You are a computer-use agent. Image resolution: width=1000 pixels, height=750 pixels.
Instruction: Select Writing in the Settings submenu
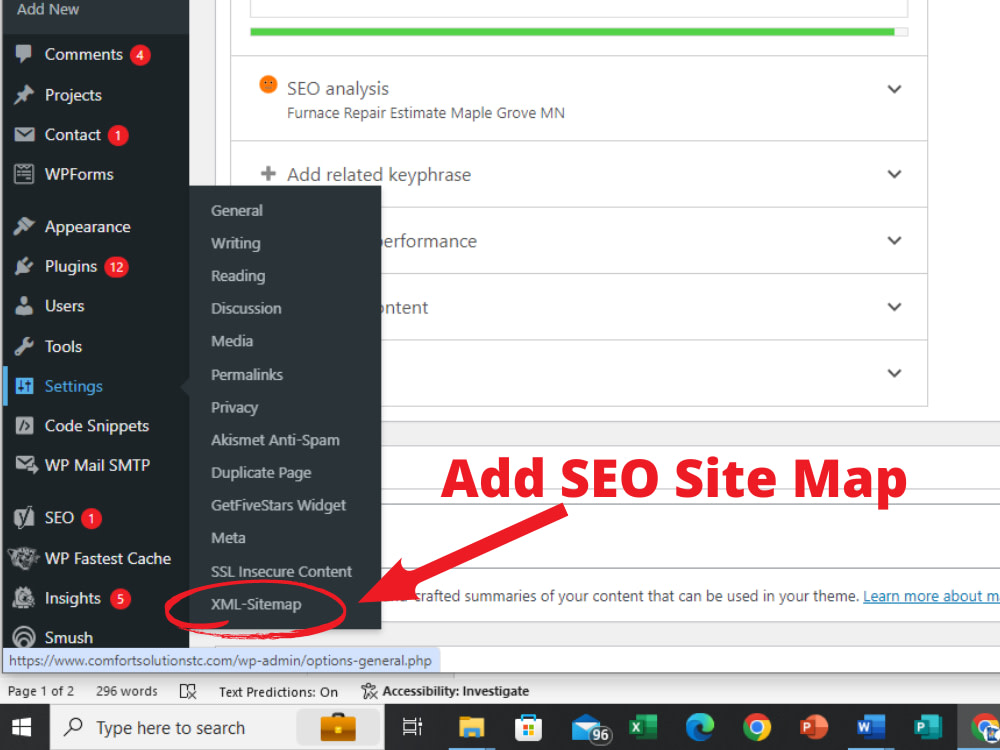(236, 243)
